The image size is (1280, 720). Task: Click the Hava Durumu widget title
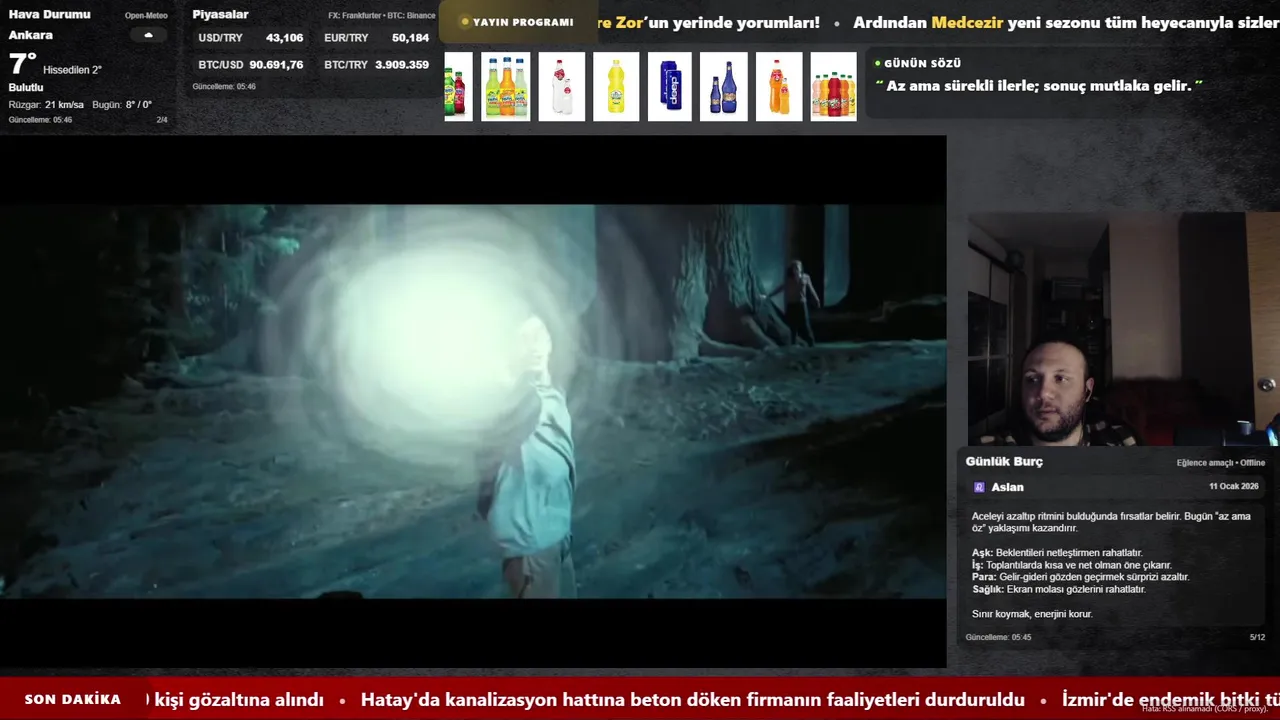(49, 14)
